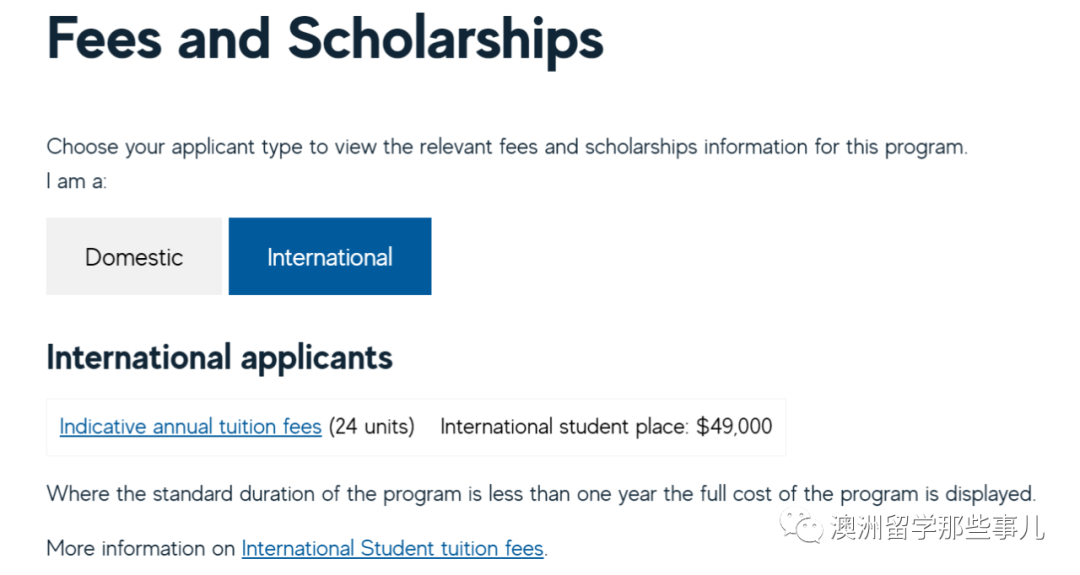Click the $49,000 tuition amount

pyautogui.click(x=734, y=427)
